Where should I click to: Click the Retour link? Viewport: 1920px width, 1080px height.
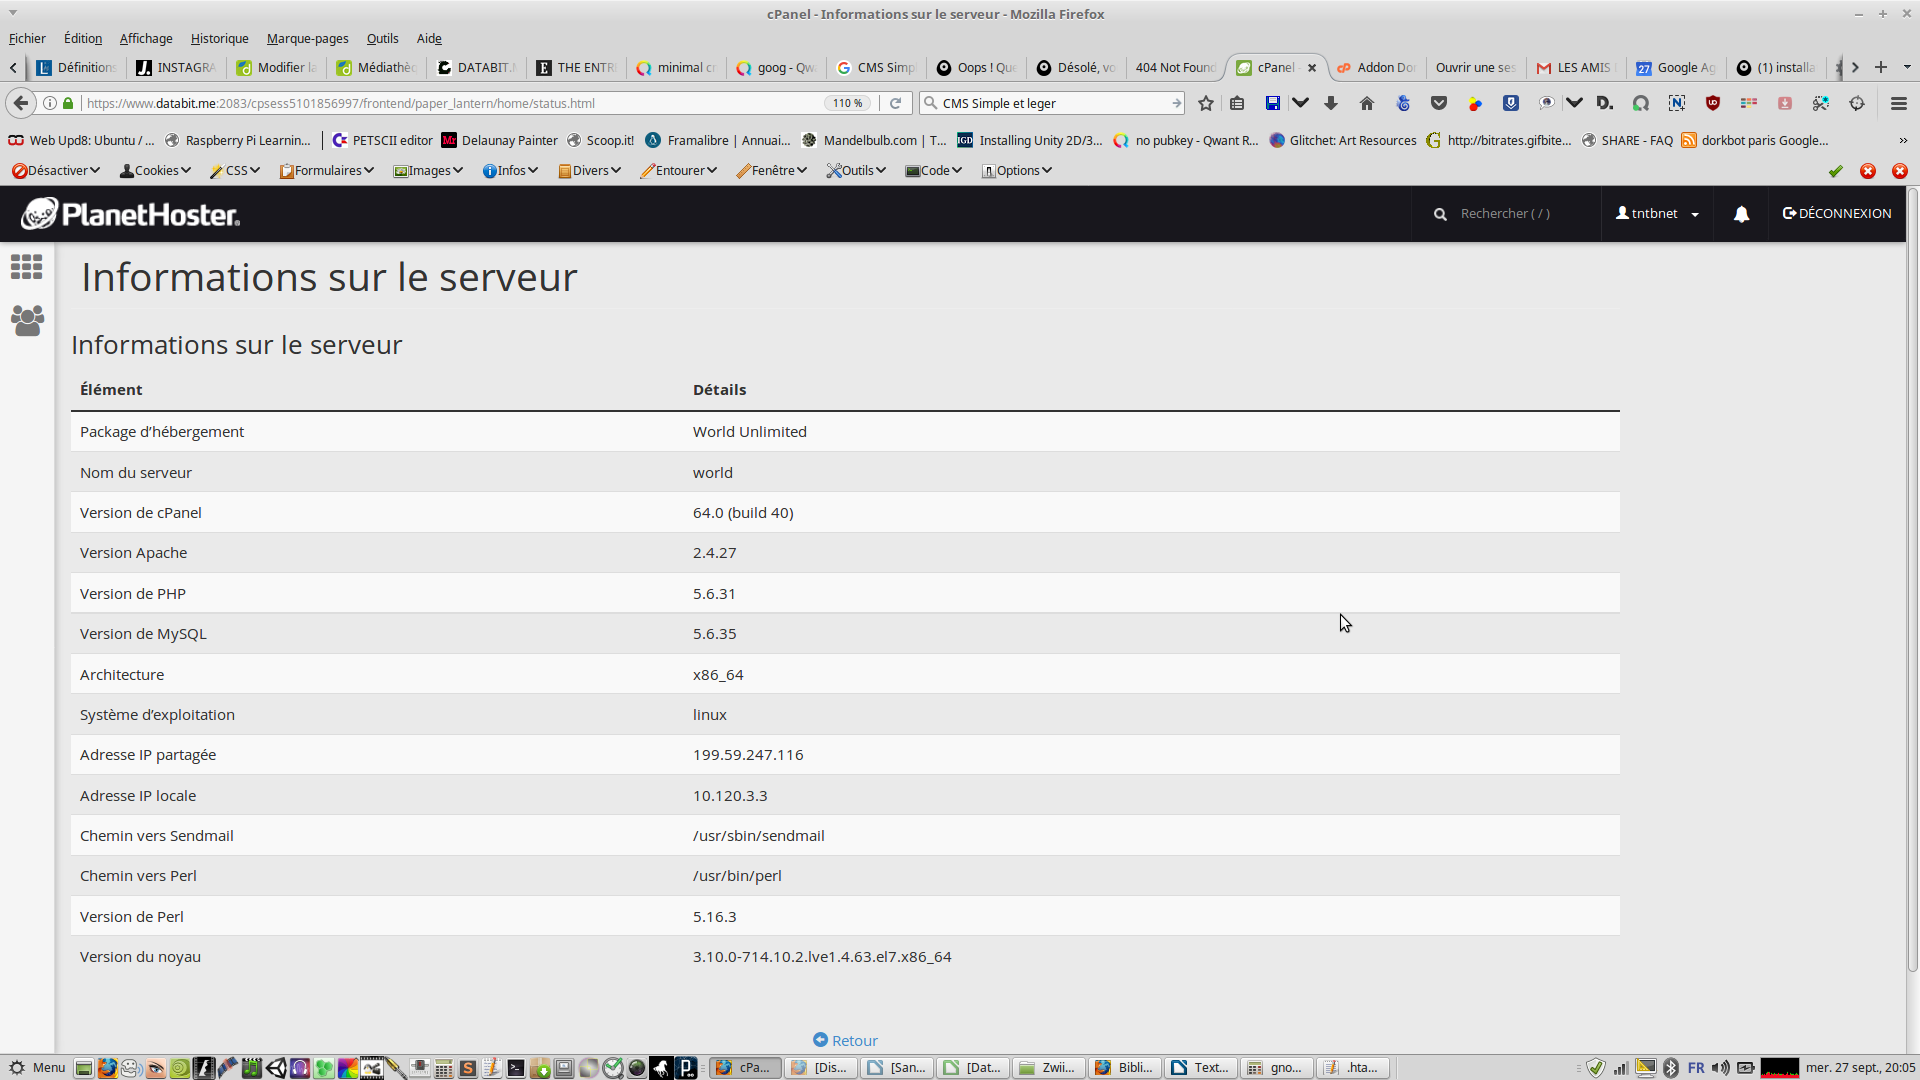[x=845, y=1040]
